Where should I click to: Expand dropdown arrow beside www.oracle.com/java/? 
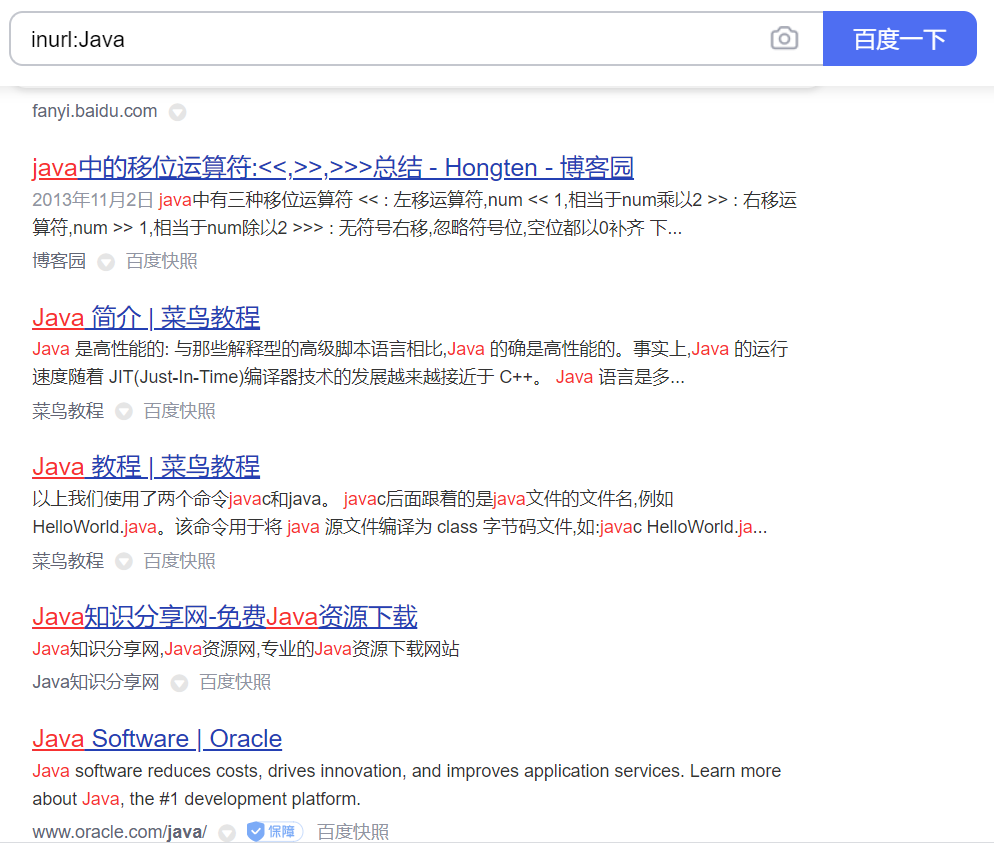pos(227,832)
